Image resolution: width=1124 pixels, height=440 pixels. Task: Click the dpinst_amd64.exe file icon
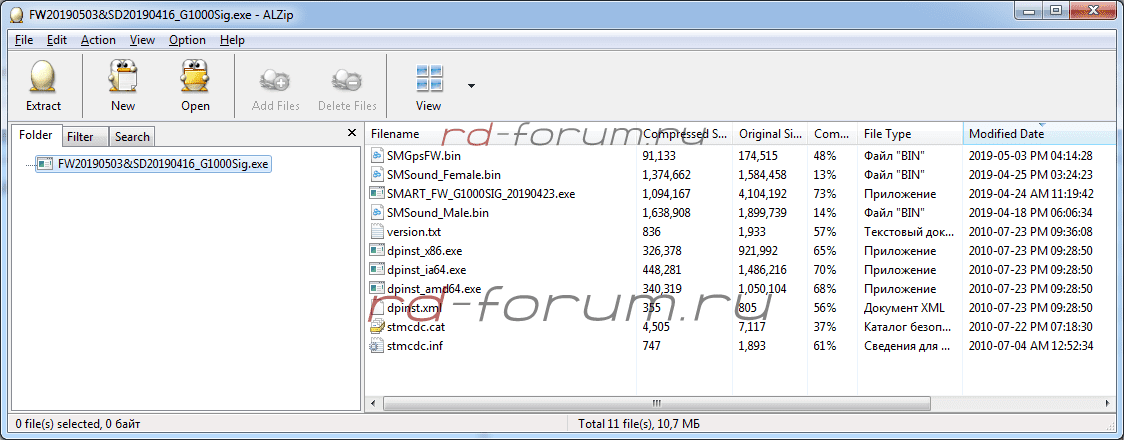click(x=377, y=289)
